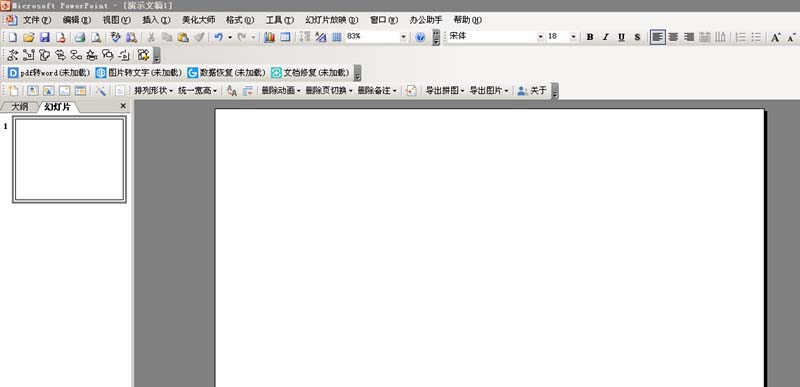Click pdf转word add-in button
800x387 pixels.
click(48, 73)
